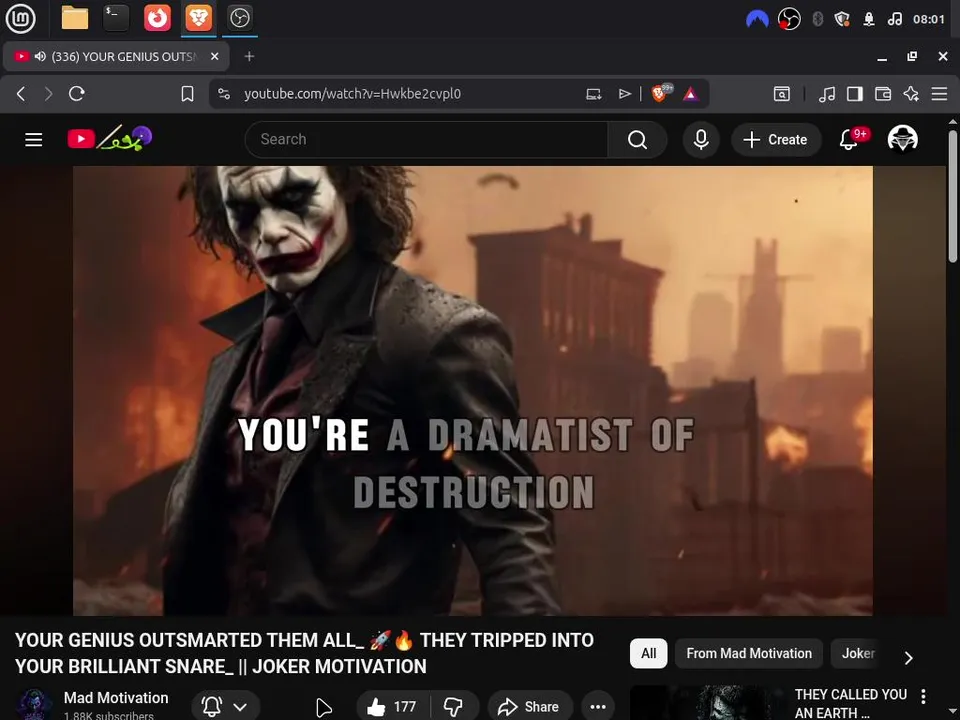Open the menu for THEY CALLED YOU video

[x=923, y=696]
